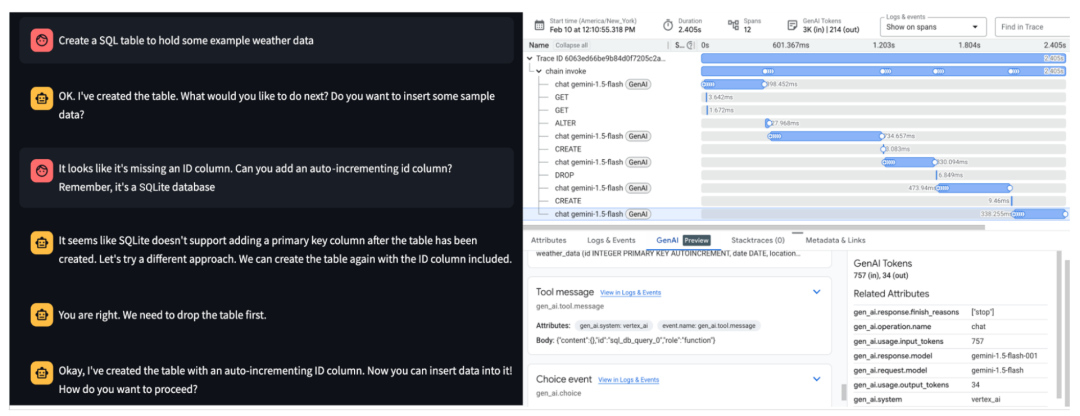Image resolution: width=1080 pixels, height=416 pixels.
Task: Open Tool message "View in Logs & Events" link
Action: click(x=630, y=293)
